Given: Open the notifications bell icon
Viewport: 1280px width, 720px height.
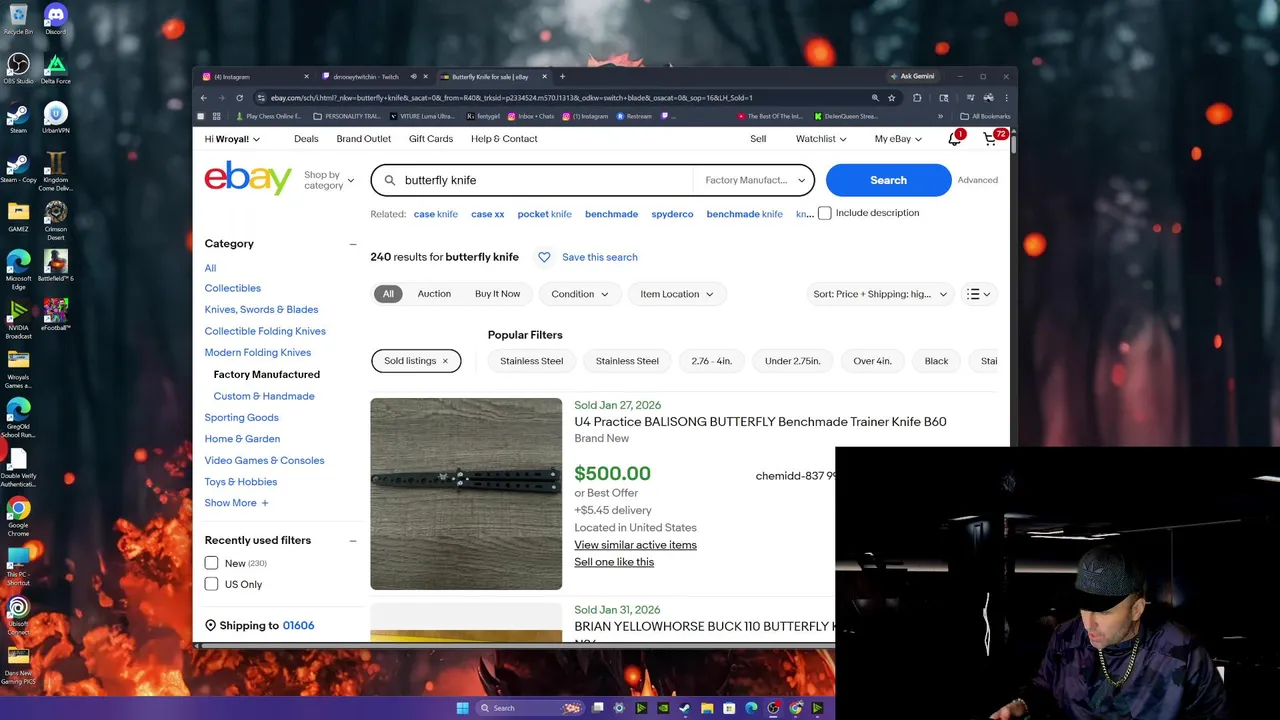Looking at the screenshot, I should pos(954,139).
